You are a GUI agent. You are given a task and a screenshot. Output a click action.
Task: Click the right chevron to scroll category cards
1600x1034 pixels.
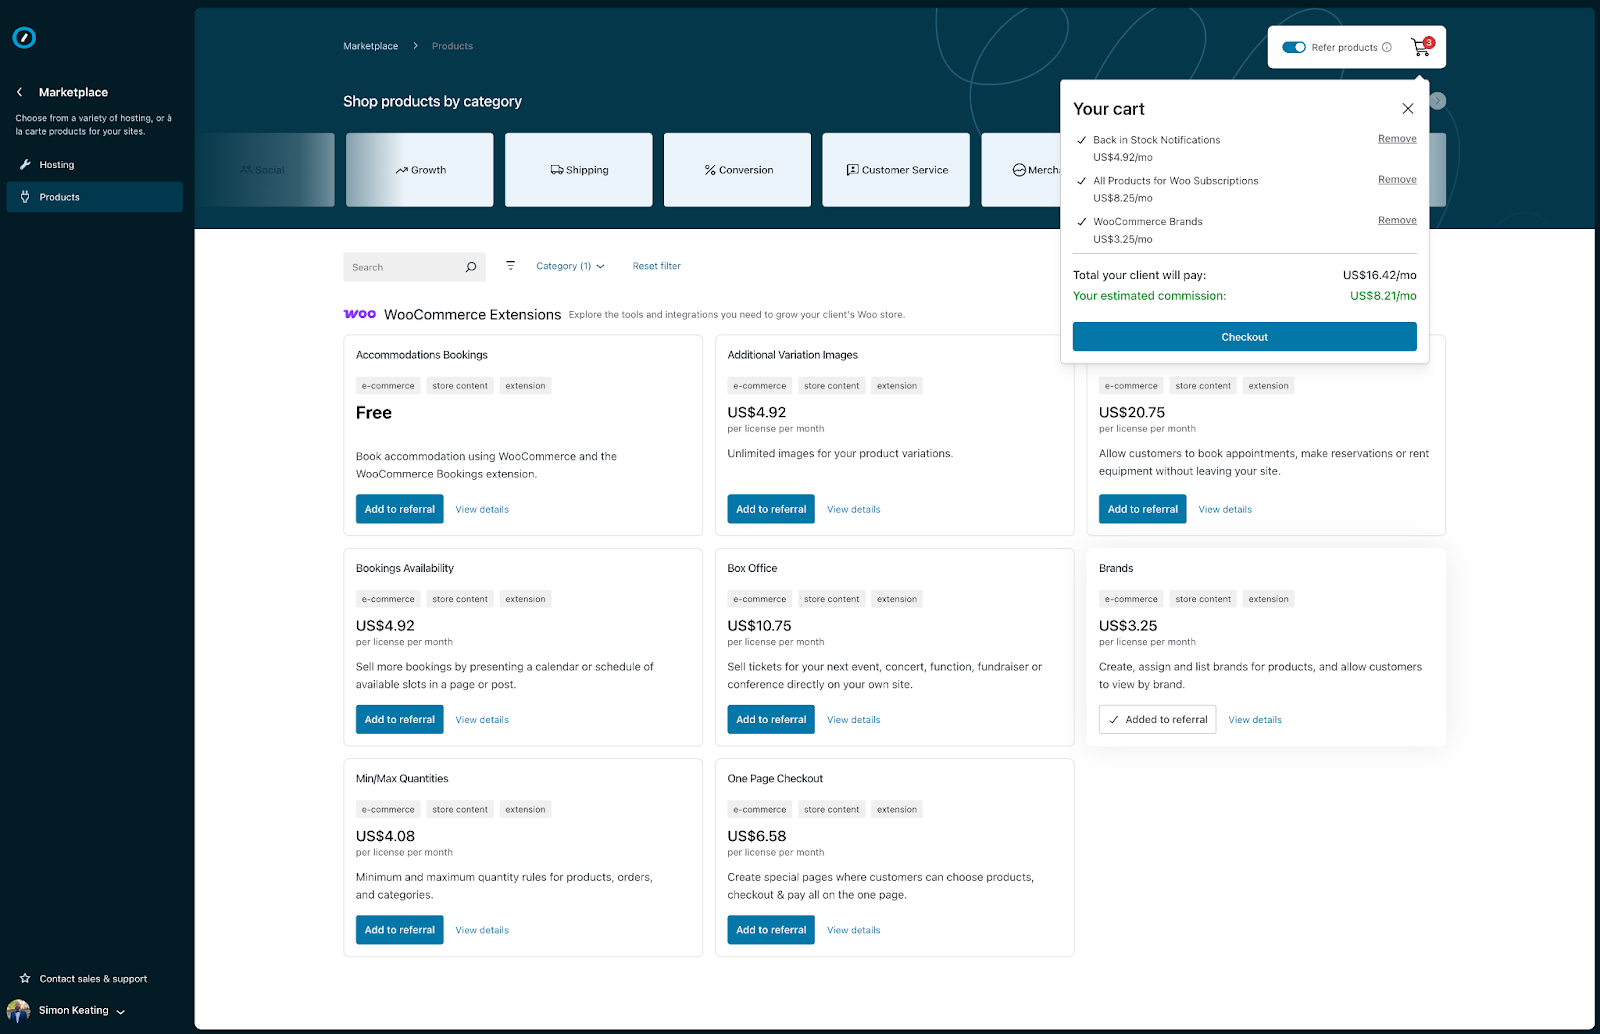(1437, 100)
